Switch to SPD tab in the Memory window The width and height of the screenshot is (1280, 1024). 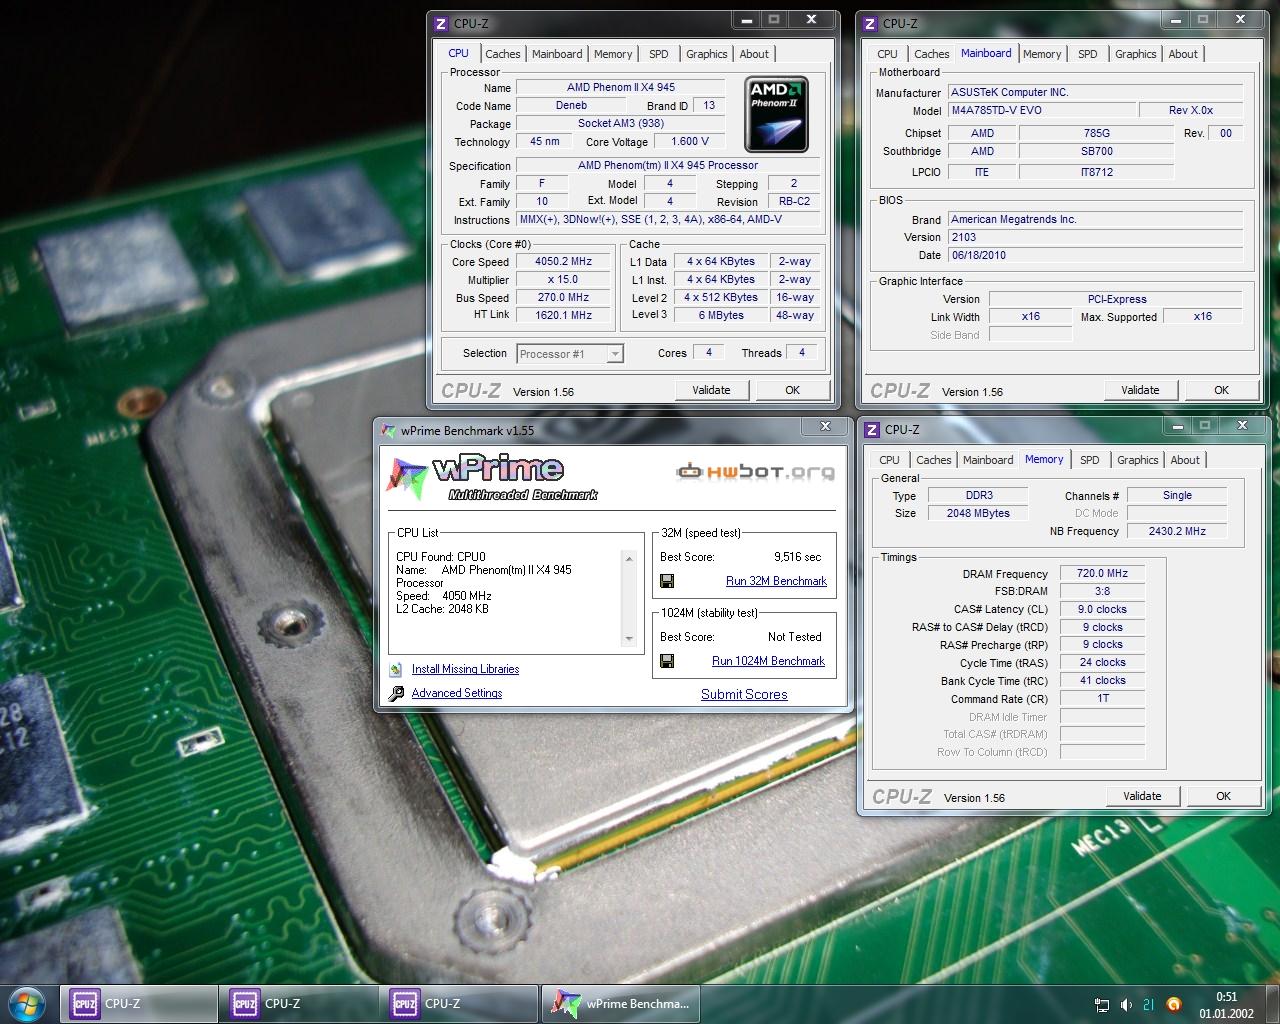(x=1089, y=460)
